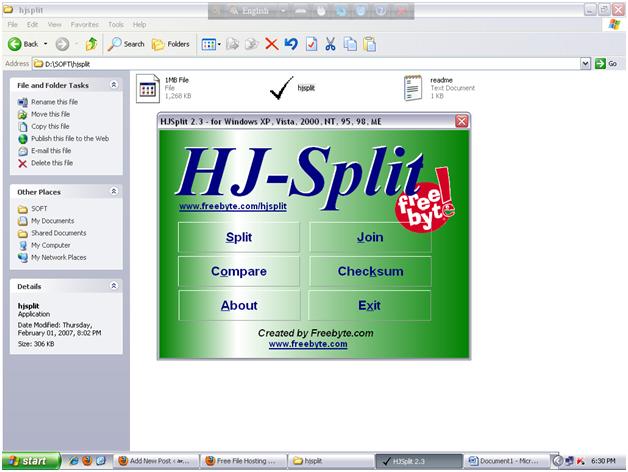Click the address bar path field
Screen dimensions: 628x472
coord(306,64)
